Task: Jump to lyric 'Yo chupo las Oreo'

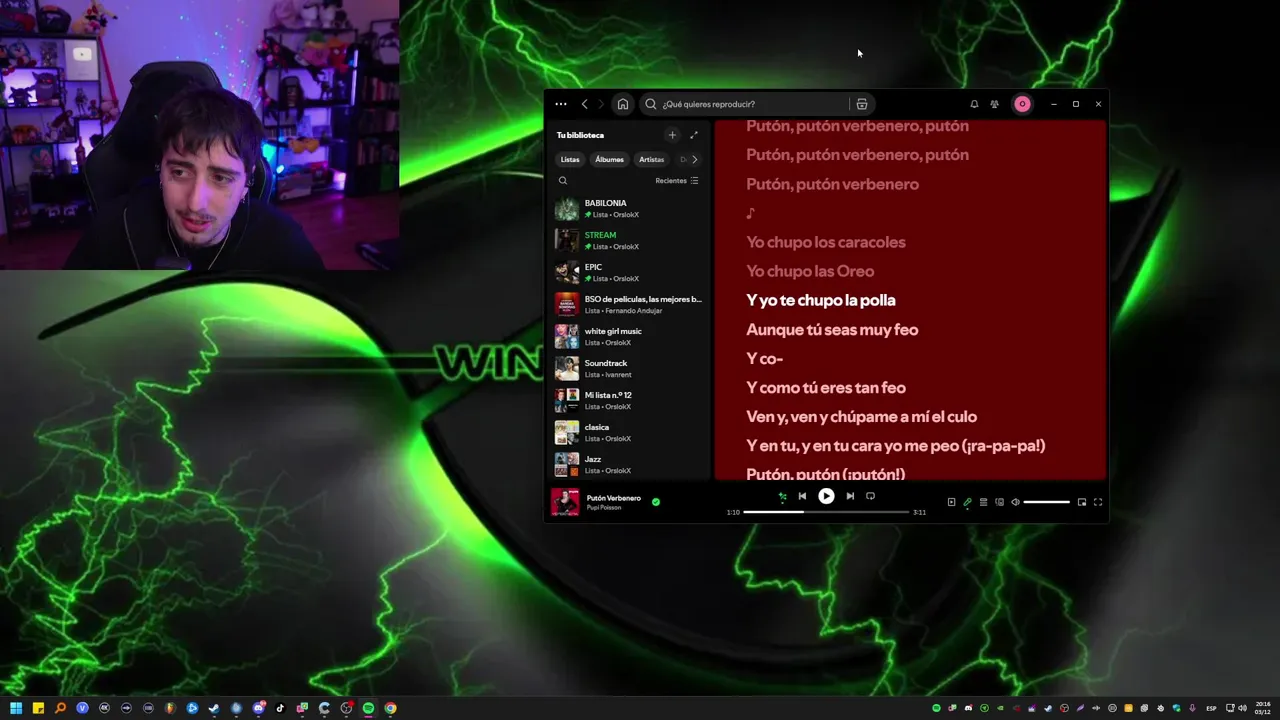Action: [x=810, y=271]
